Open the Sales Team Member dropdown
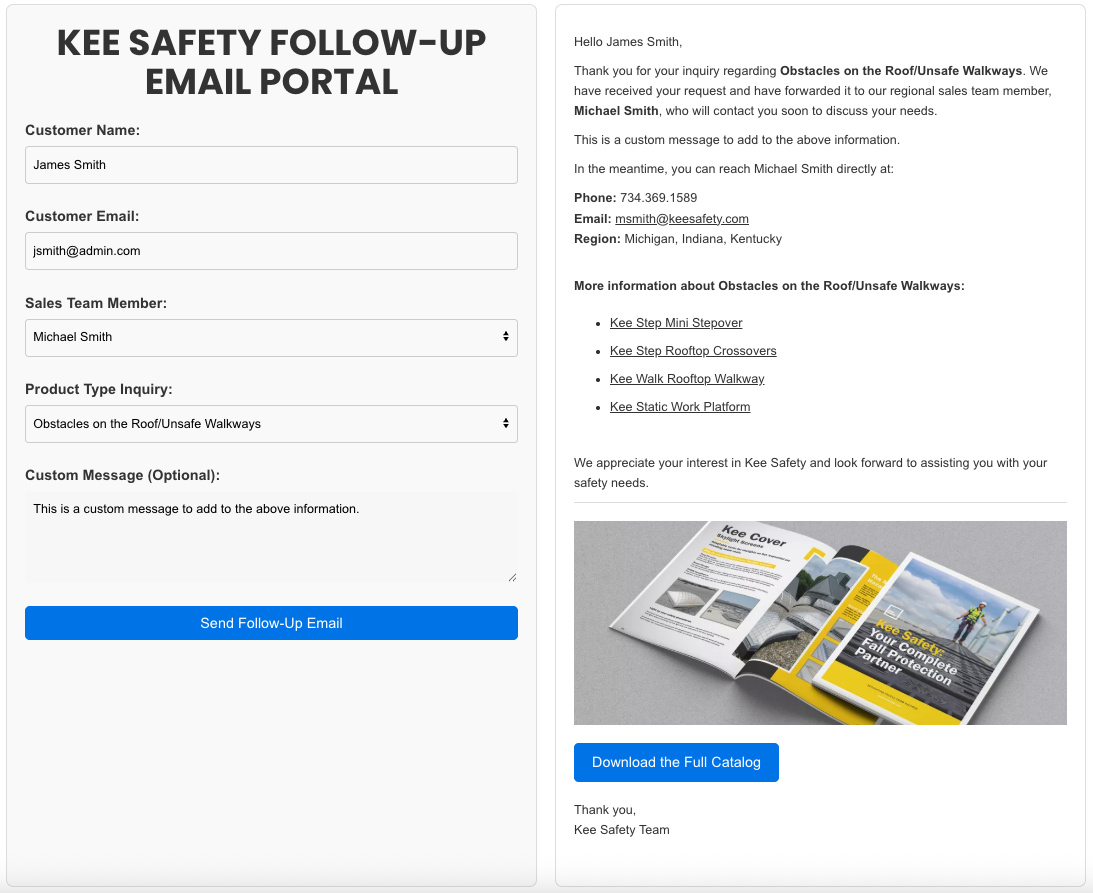The image size is (1093, 893). pyautogui.click(x=271, y=337)
